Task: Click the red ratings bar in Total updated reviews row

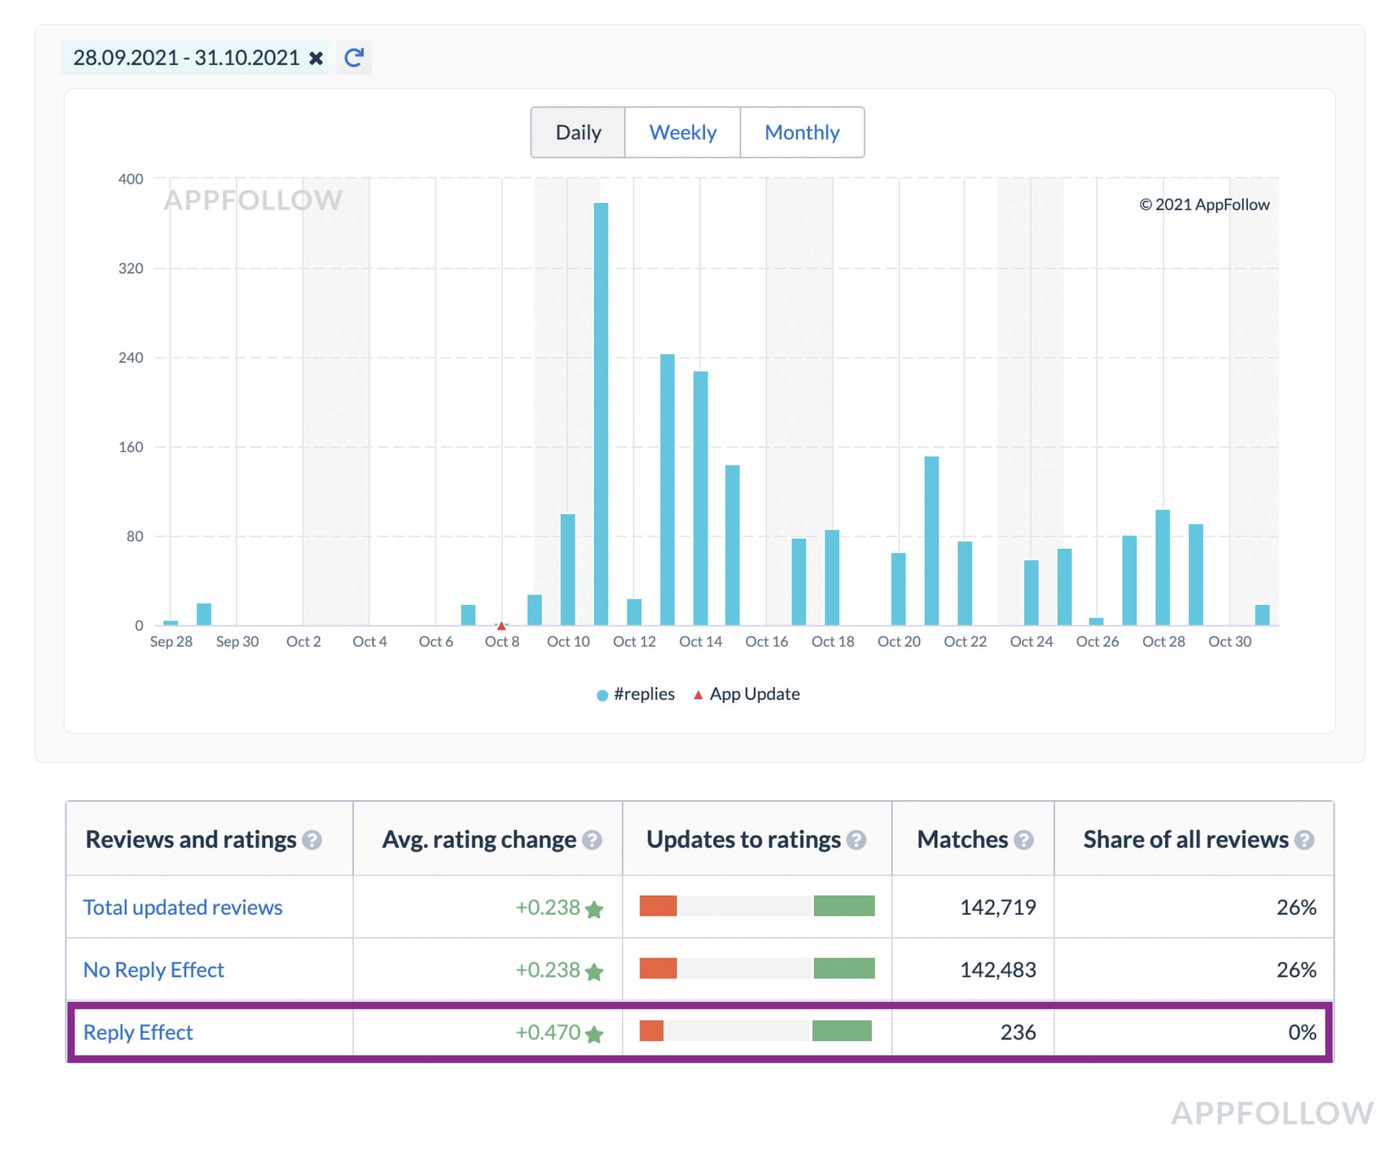Action: pos(658,906)
